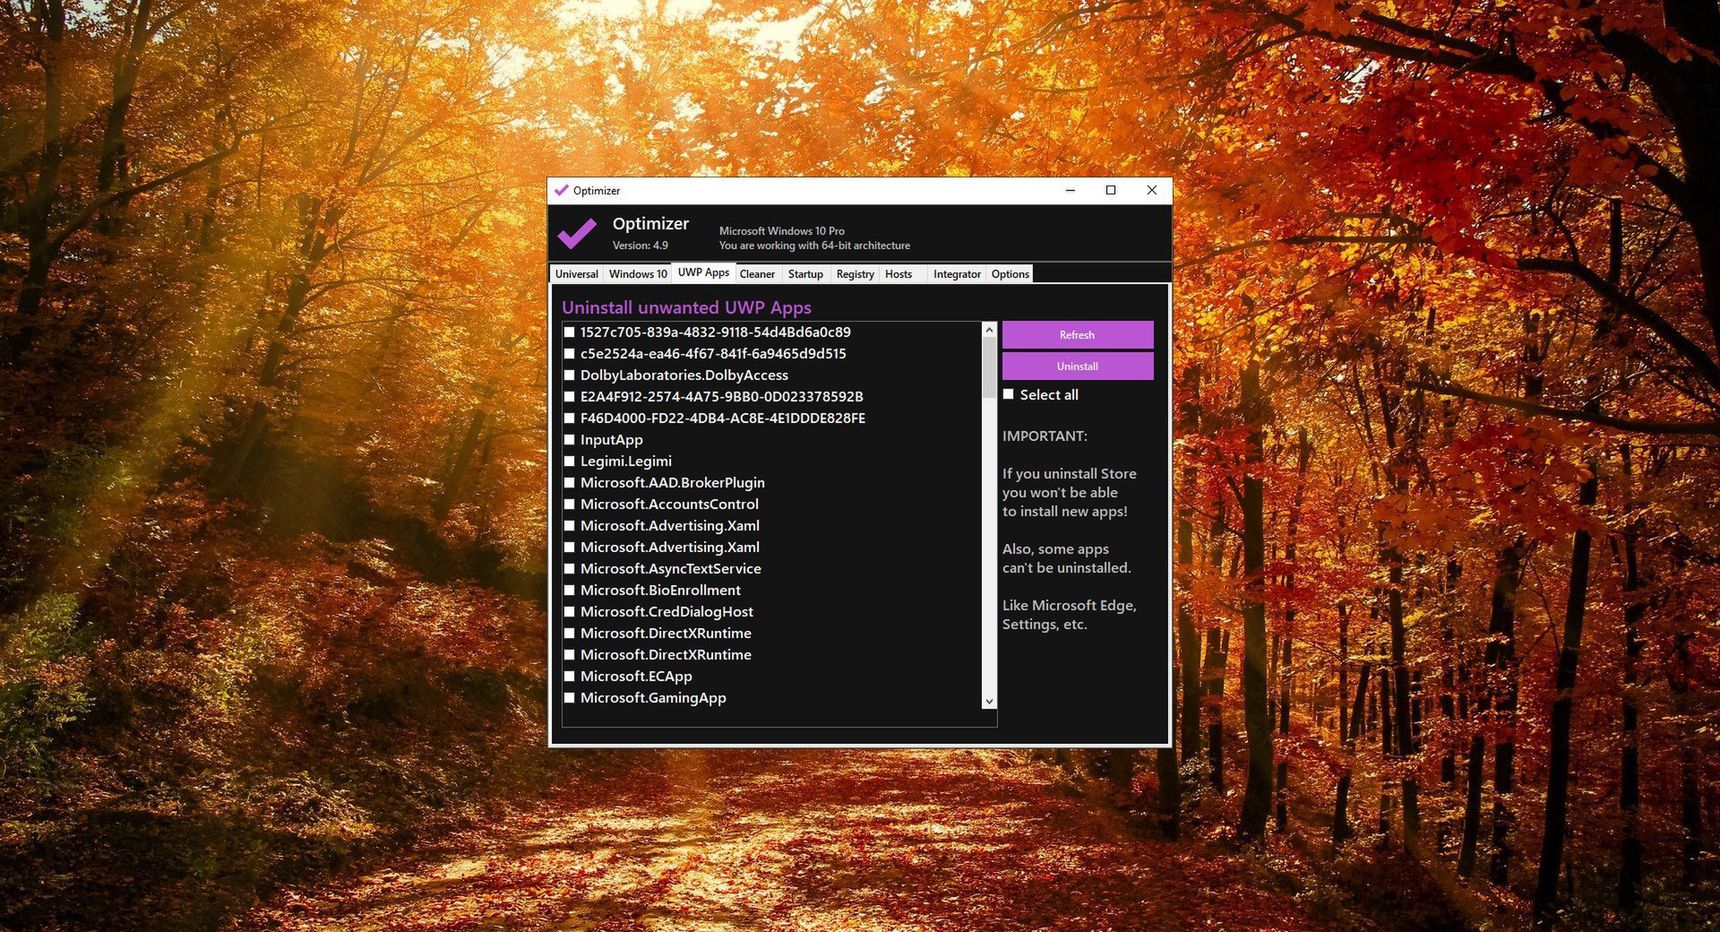Open the Registry tab
Screen dimensions: 1720x932
coord(855,274)
